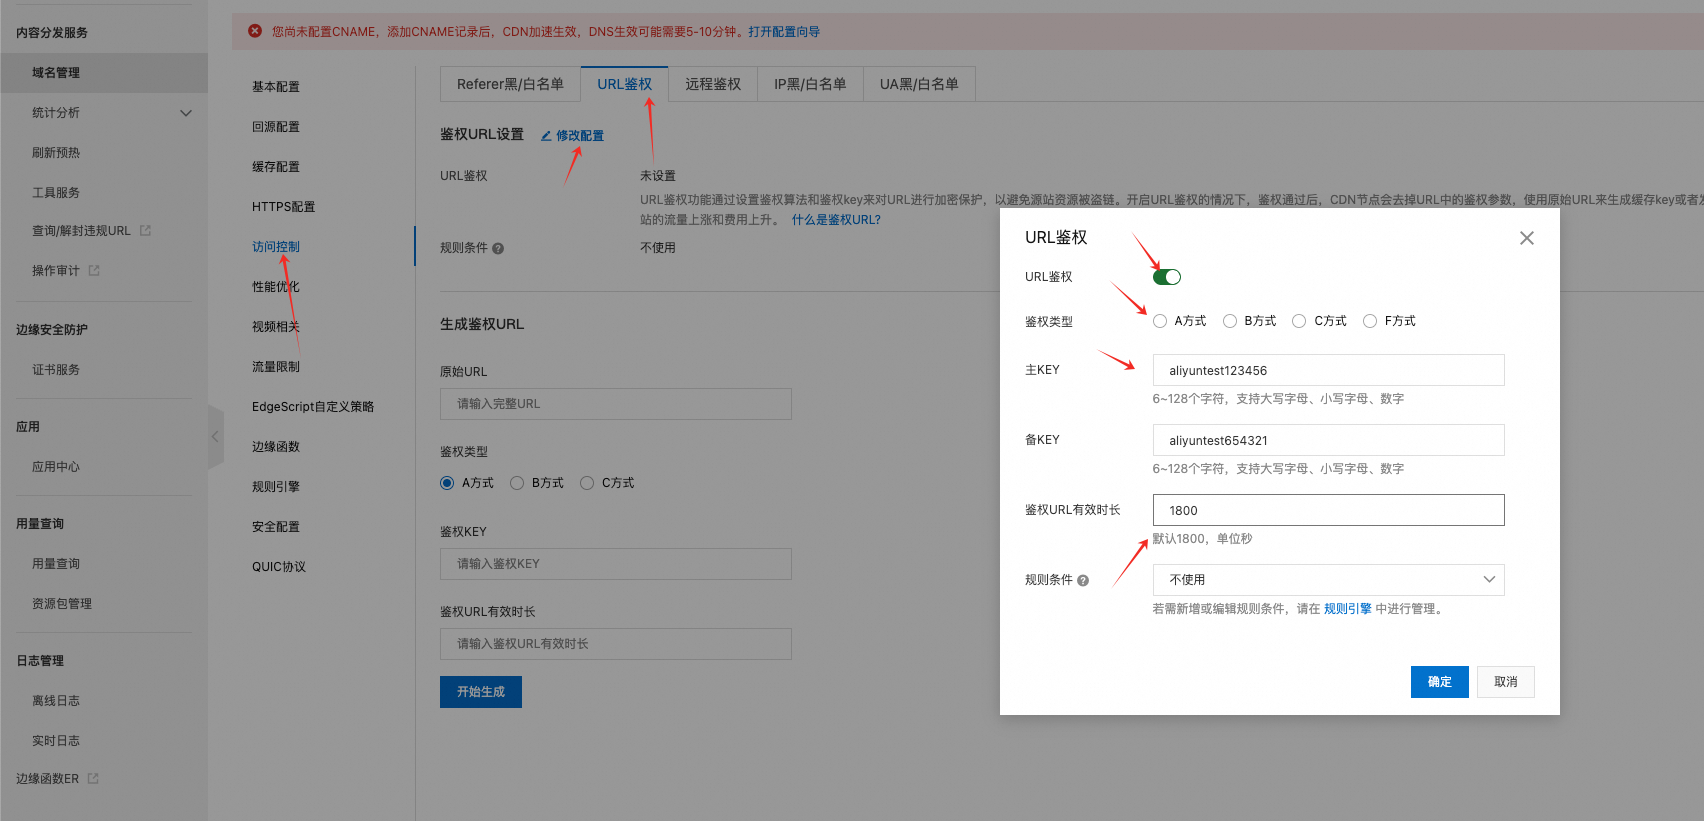1704x821 pixels.
Task: Select C方式 radio under 生成鉴权URL
Action: [587, 483]
